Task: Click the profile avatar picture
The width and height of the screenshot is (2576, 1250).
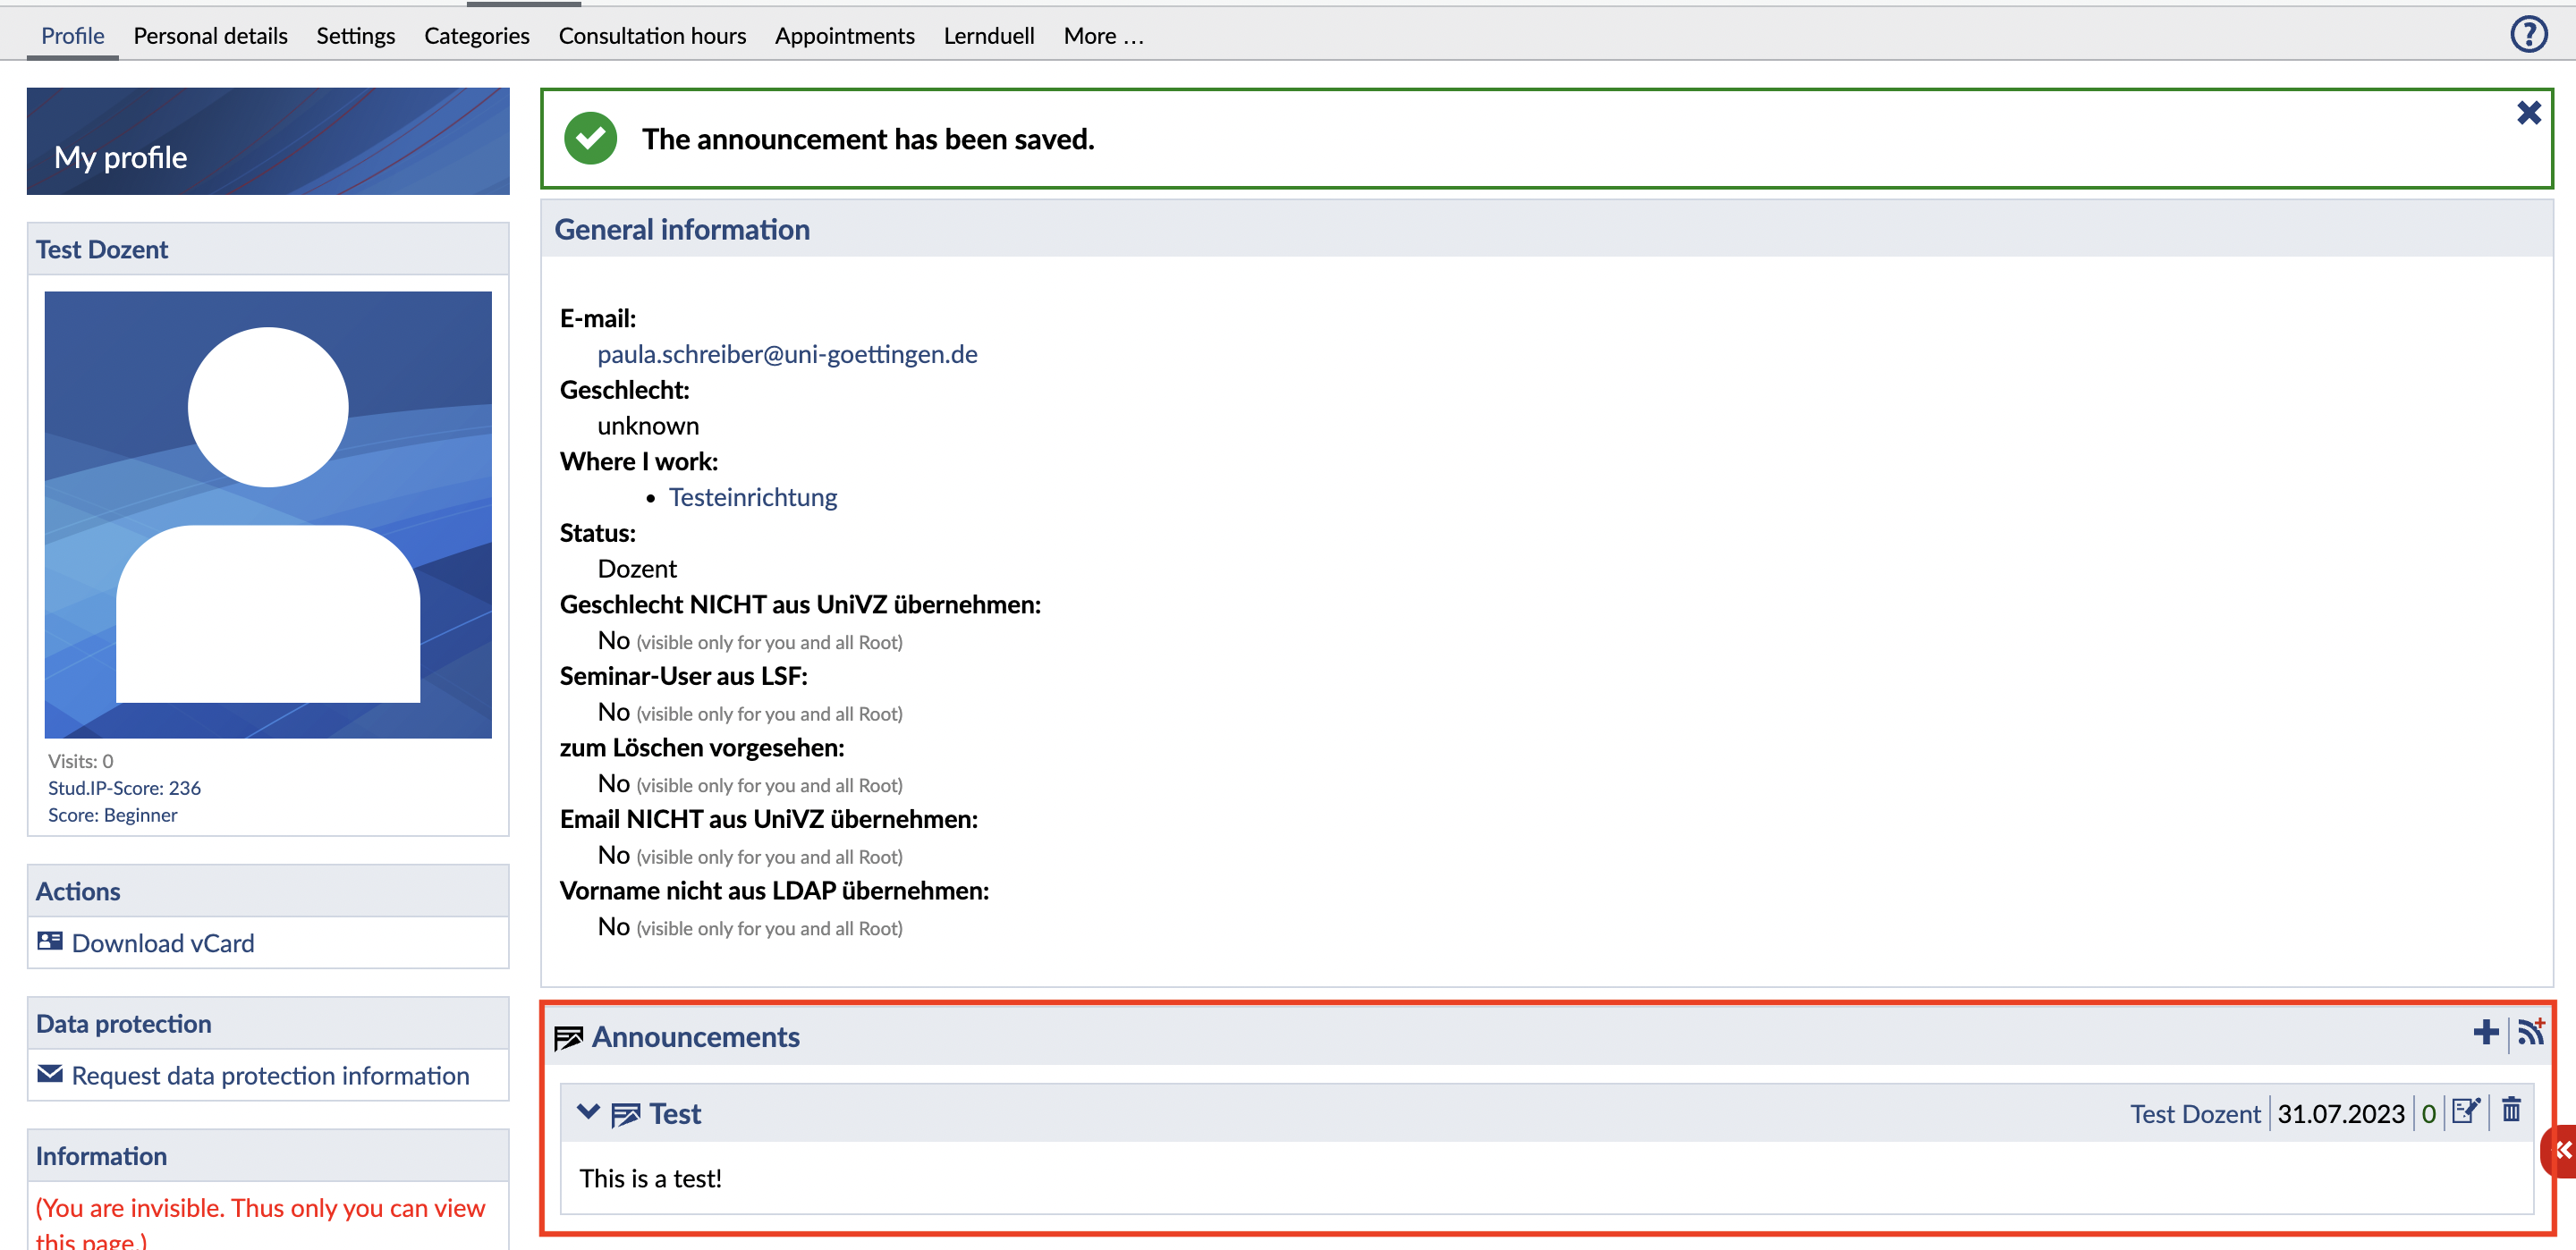Action: [268, 515]
